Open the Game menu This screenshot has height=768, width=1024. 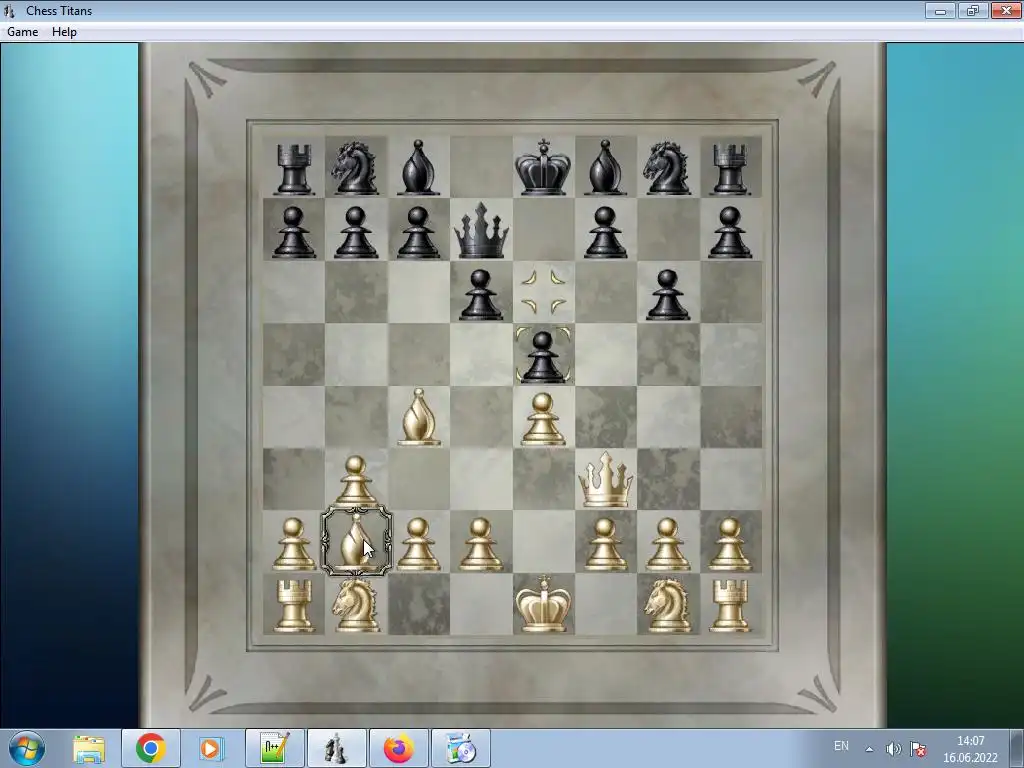[x=22, y=32]
